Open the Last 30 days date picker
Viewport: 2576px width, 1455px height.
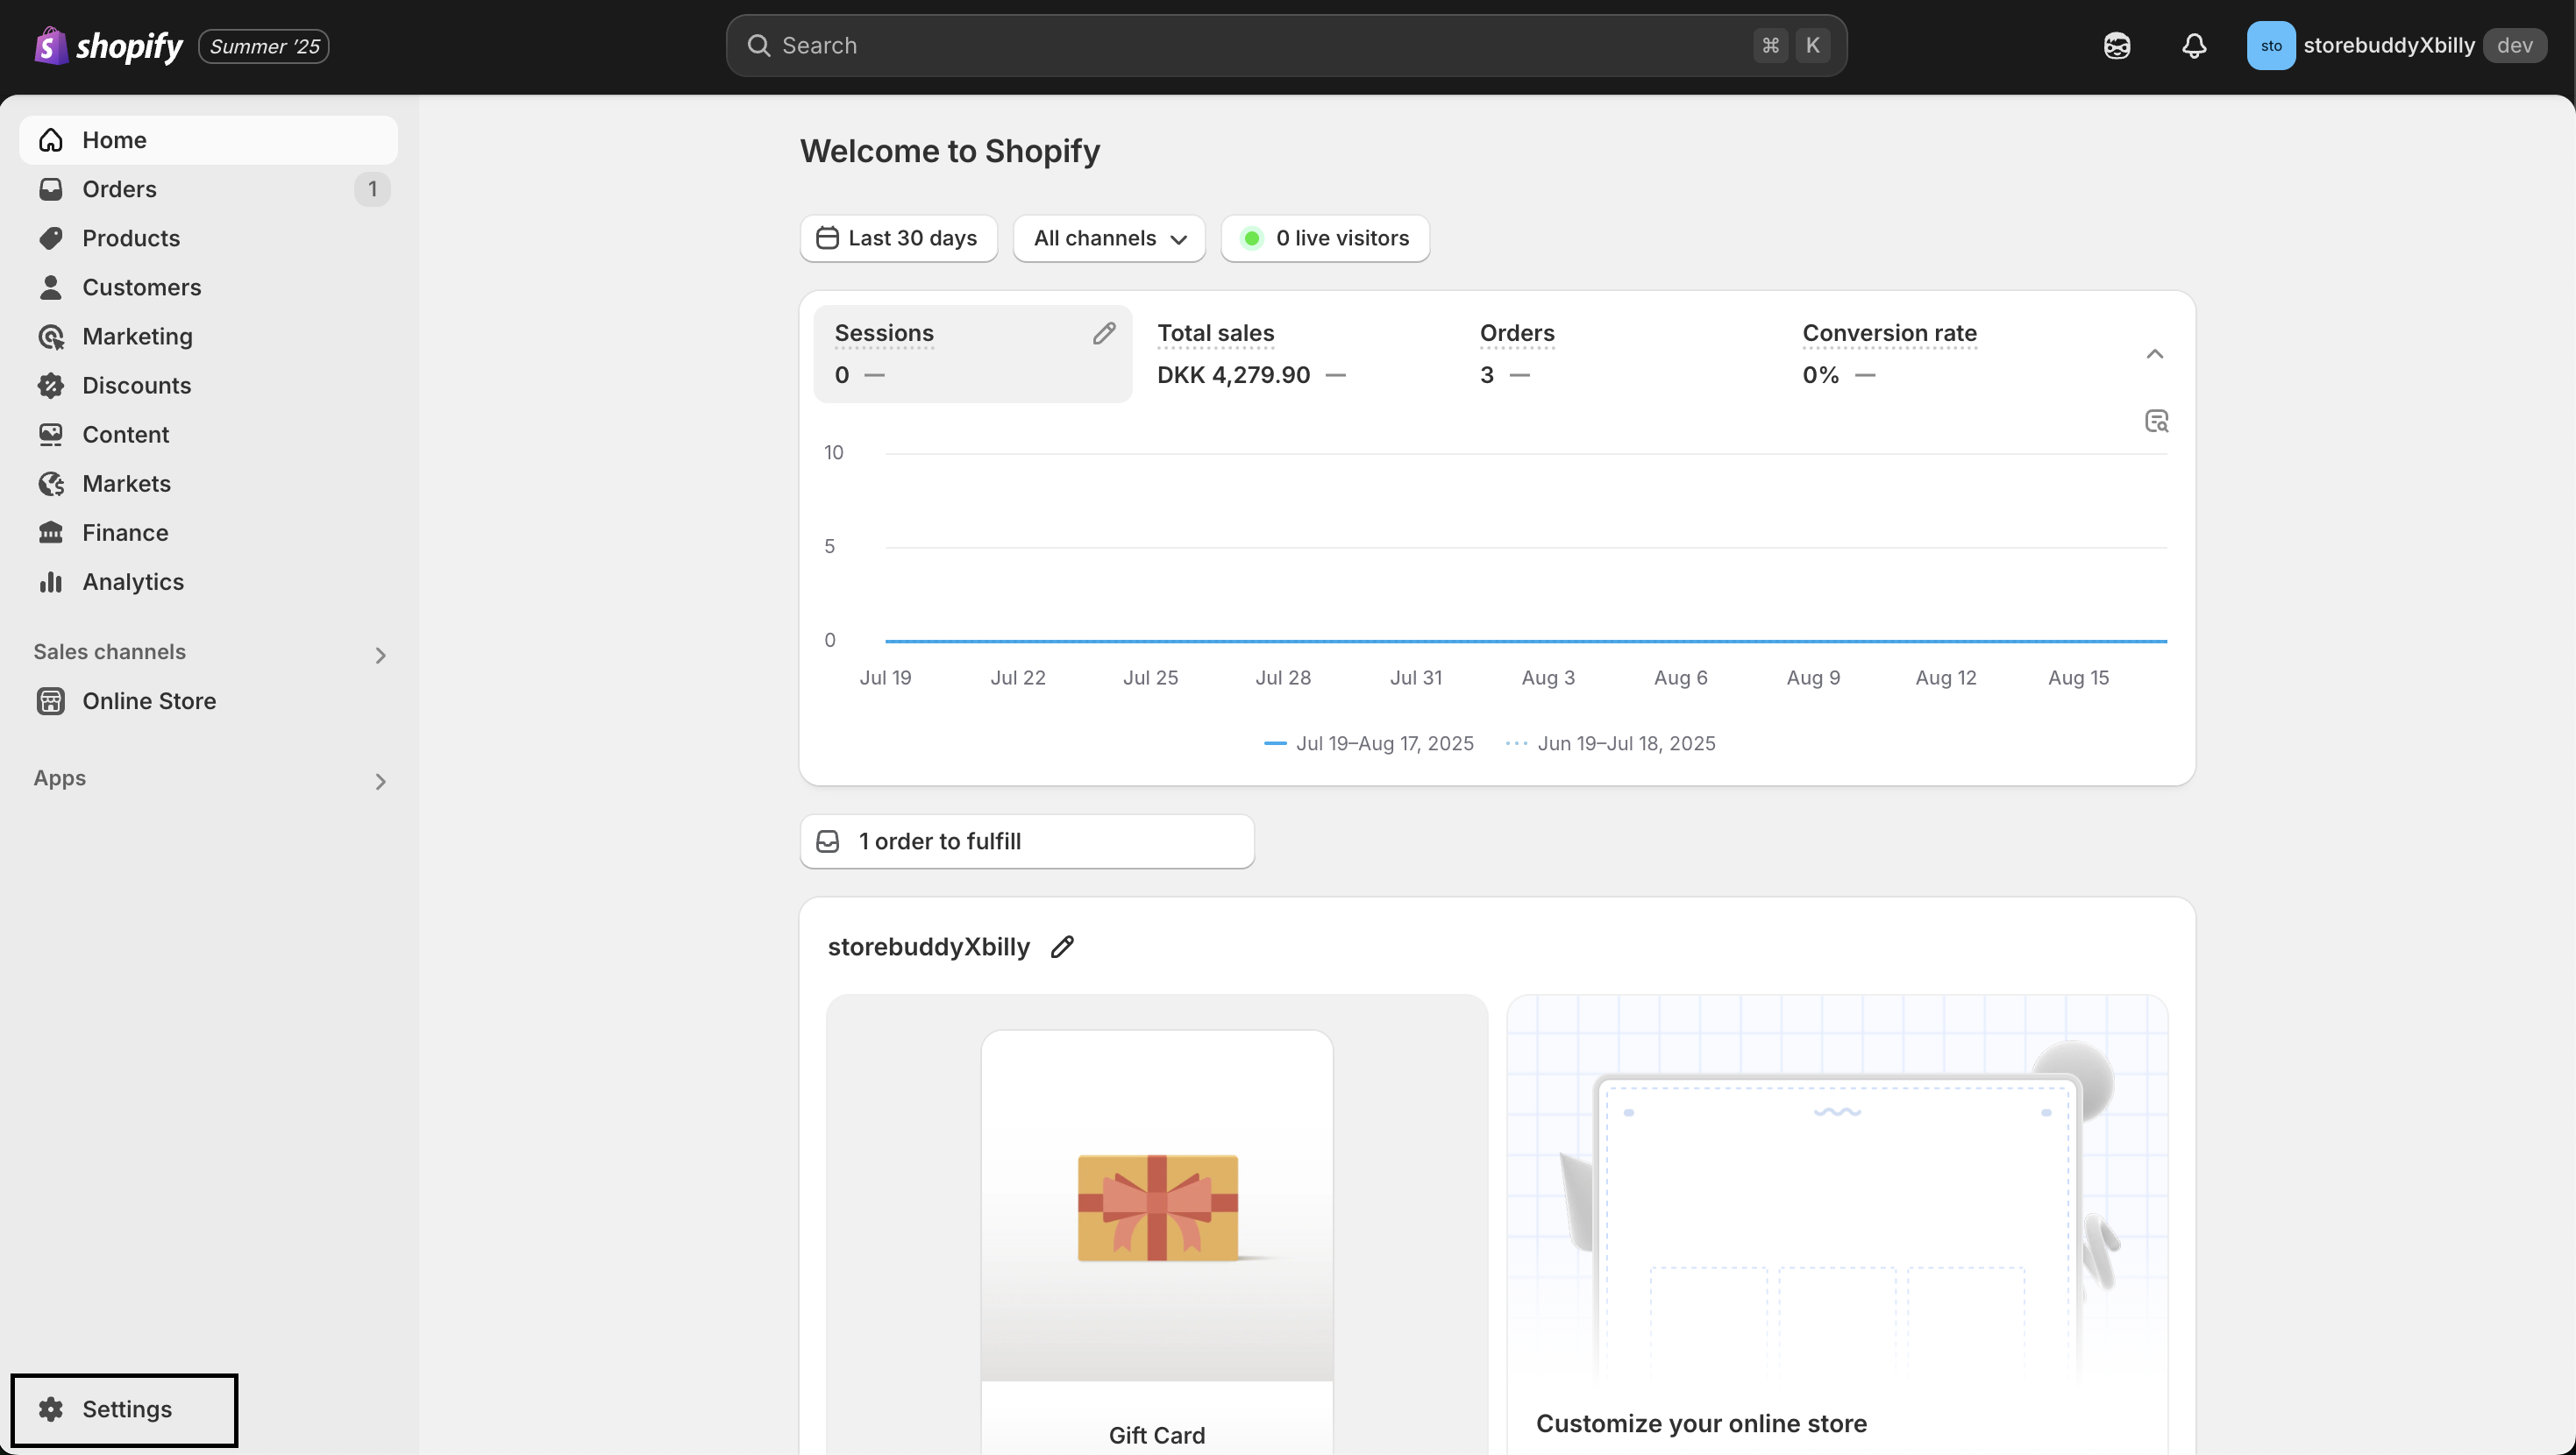click(x=898, y=238)
